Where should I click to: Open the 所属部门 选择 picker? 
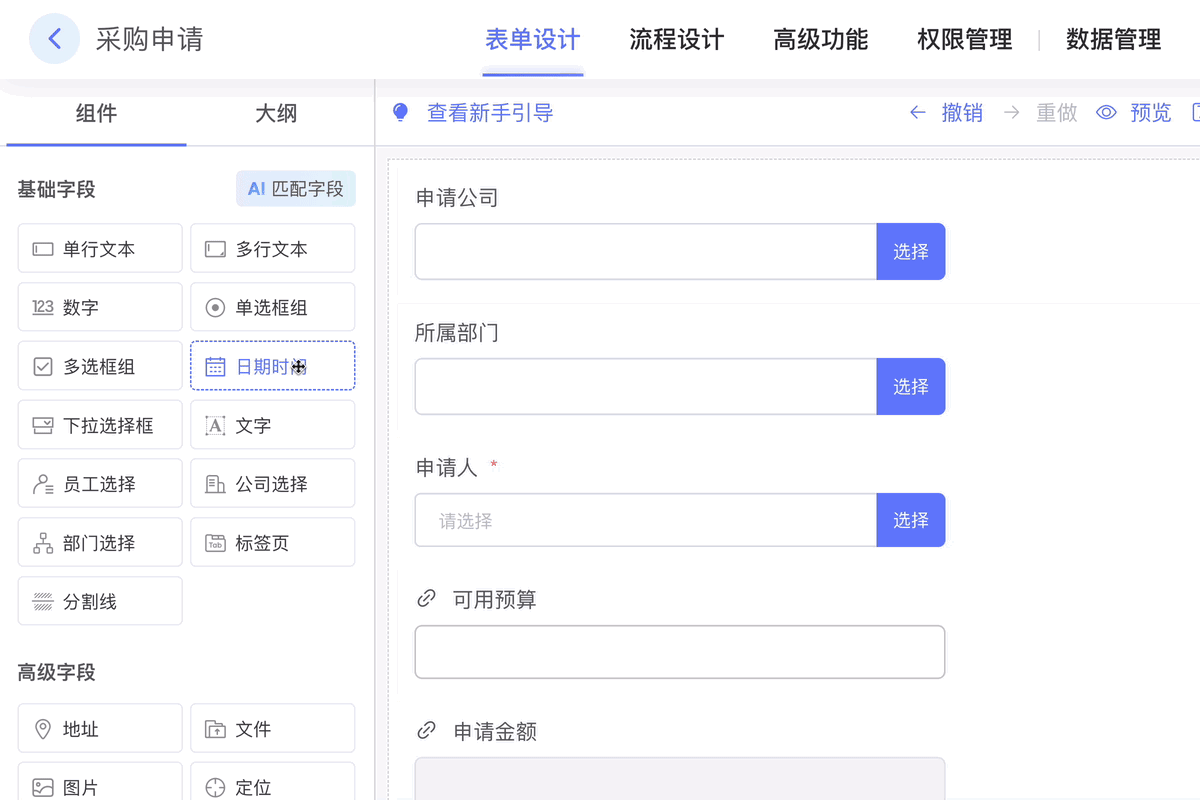[910, 386]
